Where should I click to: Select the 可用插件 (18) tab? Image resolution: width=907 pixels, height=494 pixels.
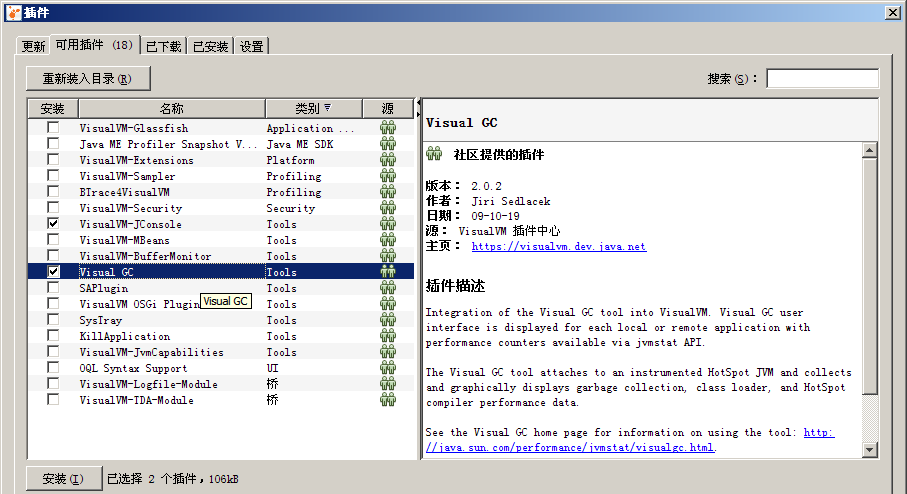pyautogui.click(x=94, y=45)
